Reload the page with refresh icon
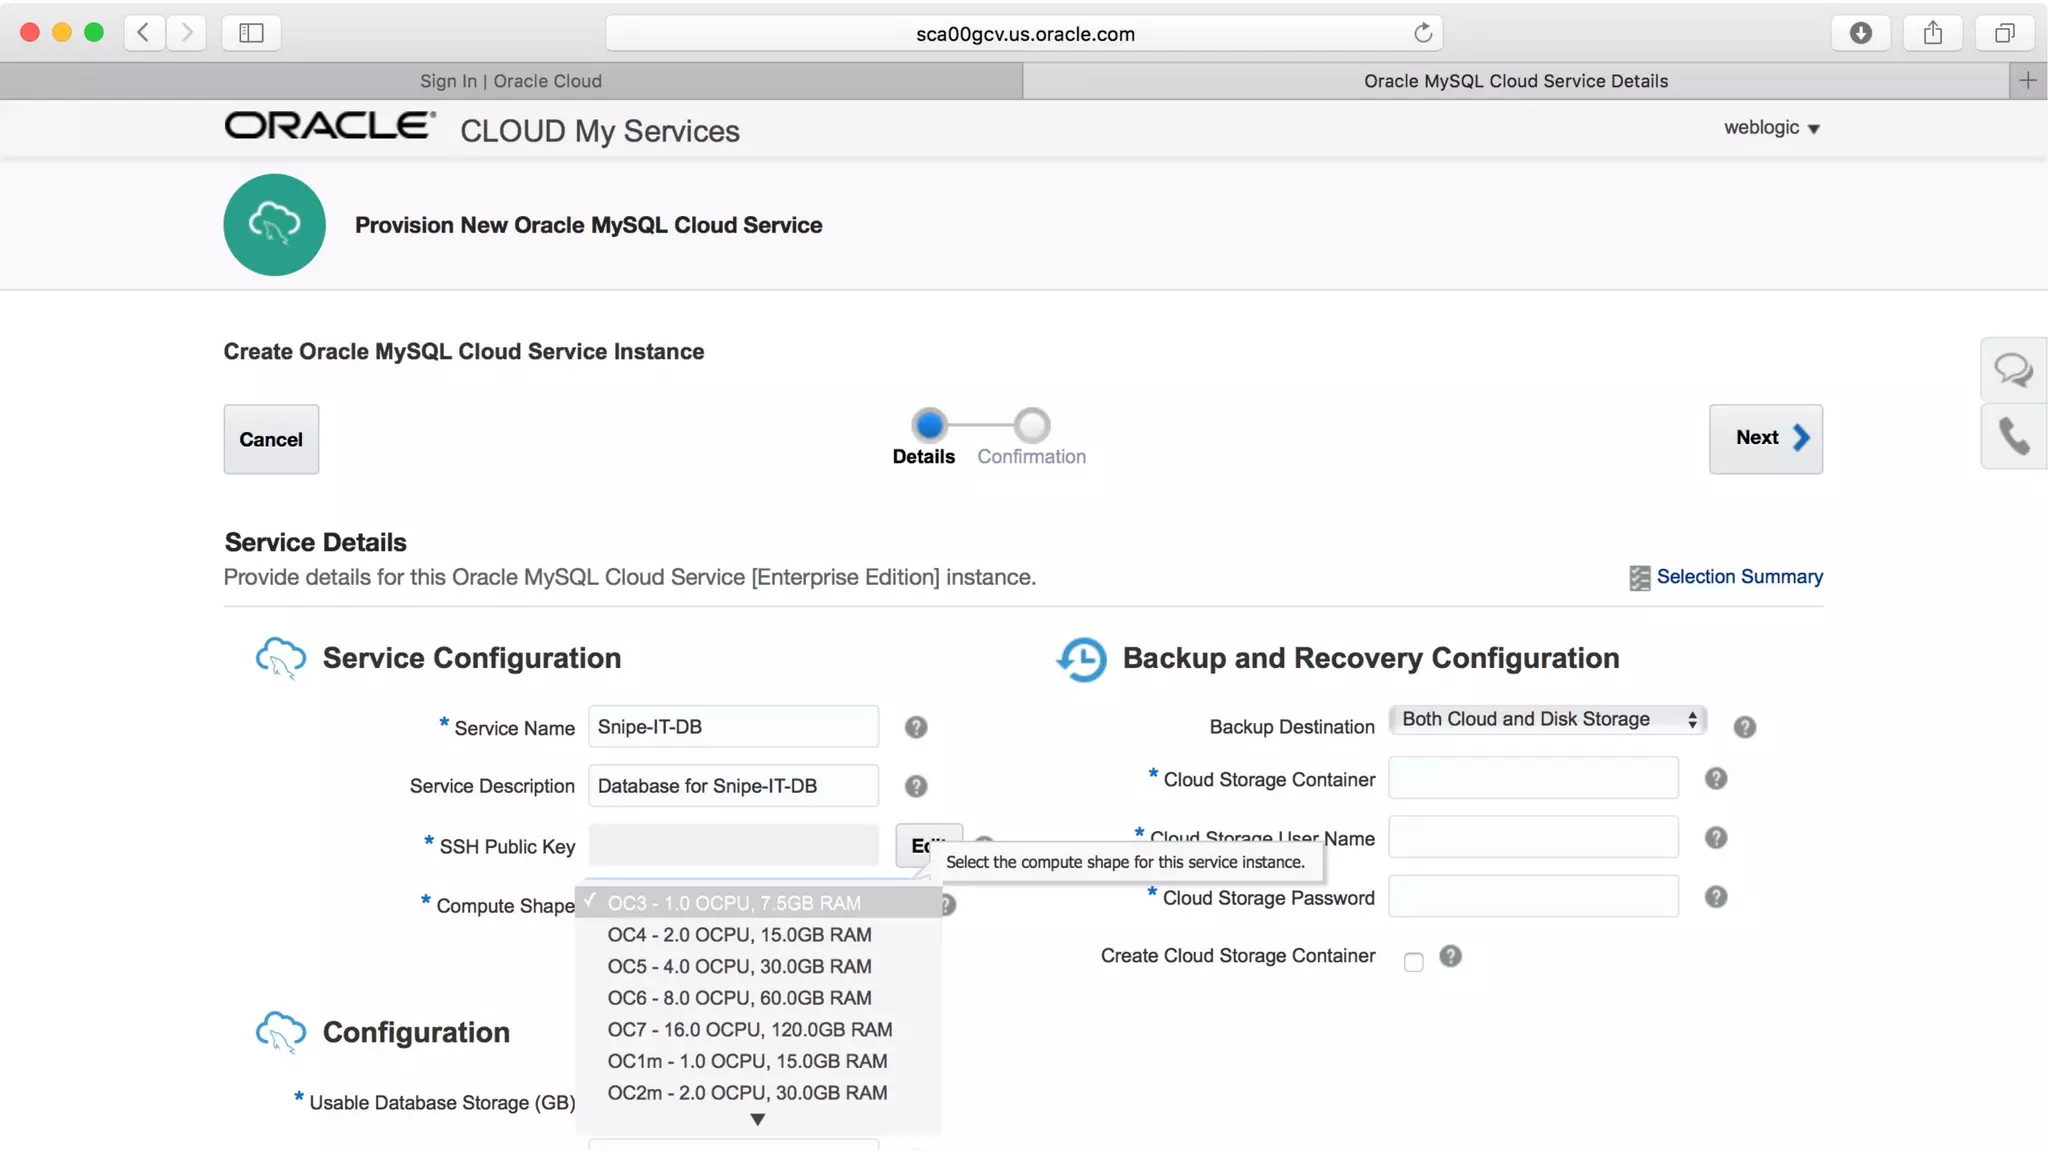Screen dimensions: 2048x1152 [x=1422, y=33]
